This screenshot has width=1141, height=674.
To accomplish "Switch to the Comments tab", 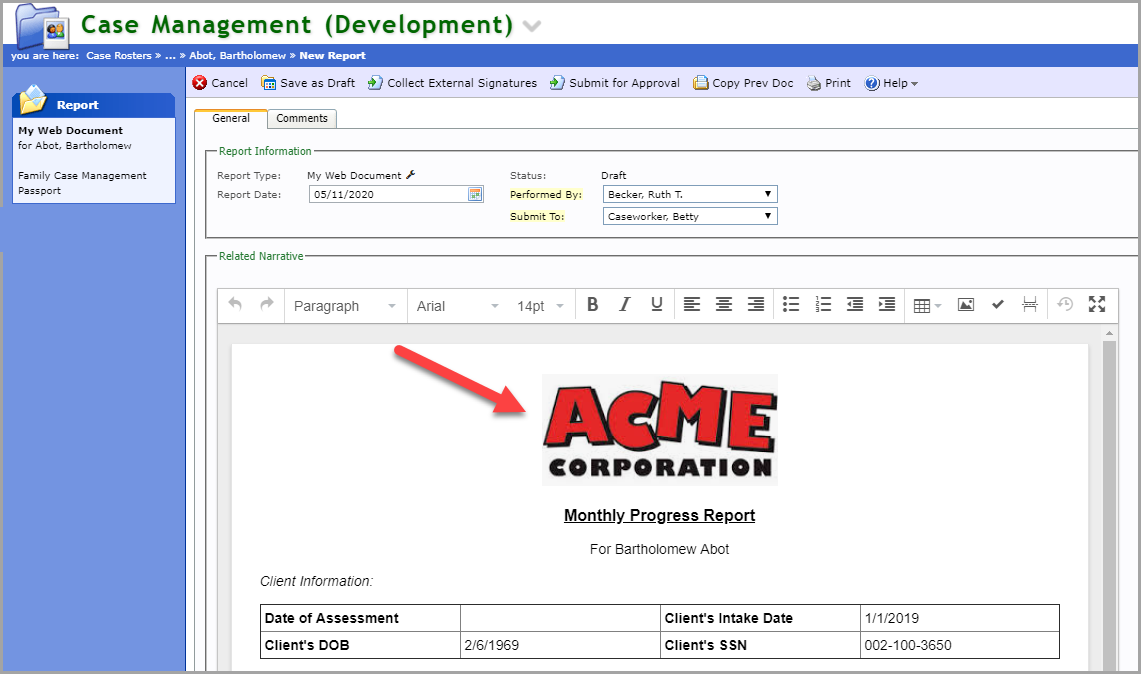I will coord(302,118).
